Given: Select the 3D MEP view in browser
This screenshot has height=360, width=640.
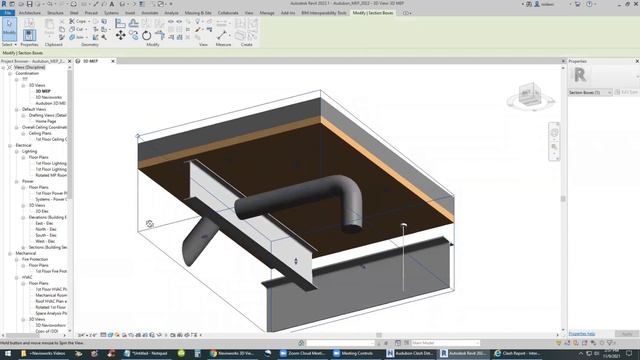Looking at the screenshot, I should [43, 91].
